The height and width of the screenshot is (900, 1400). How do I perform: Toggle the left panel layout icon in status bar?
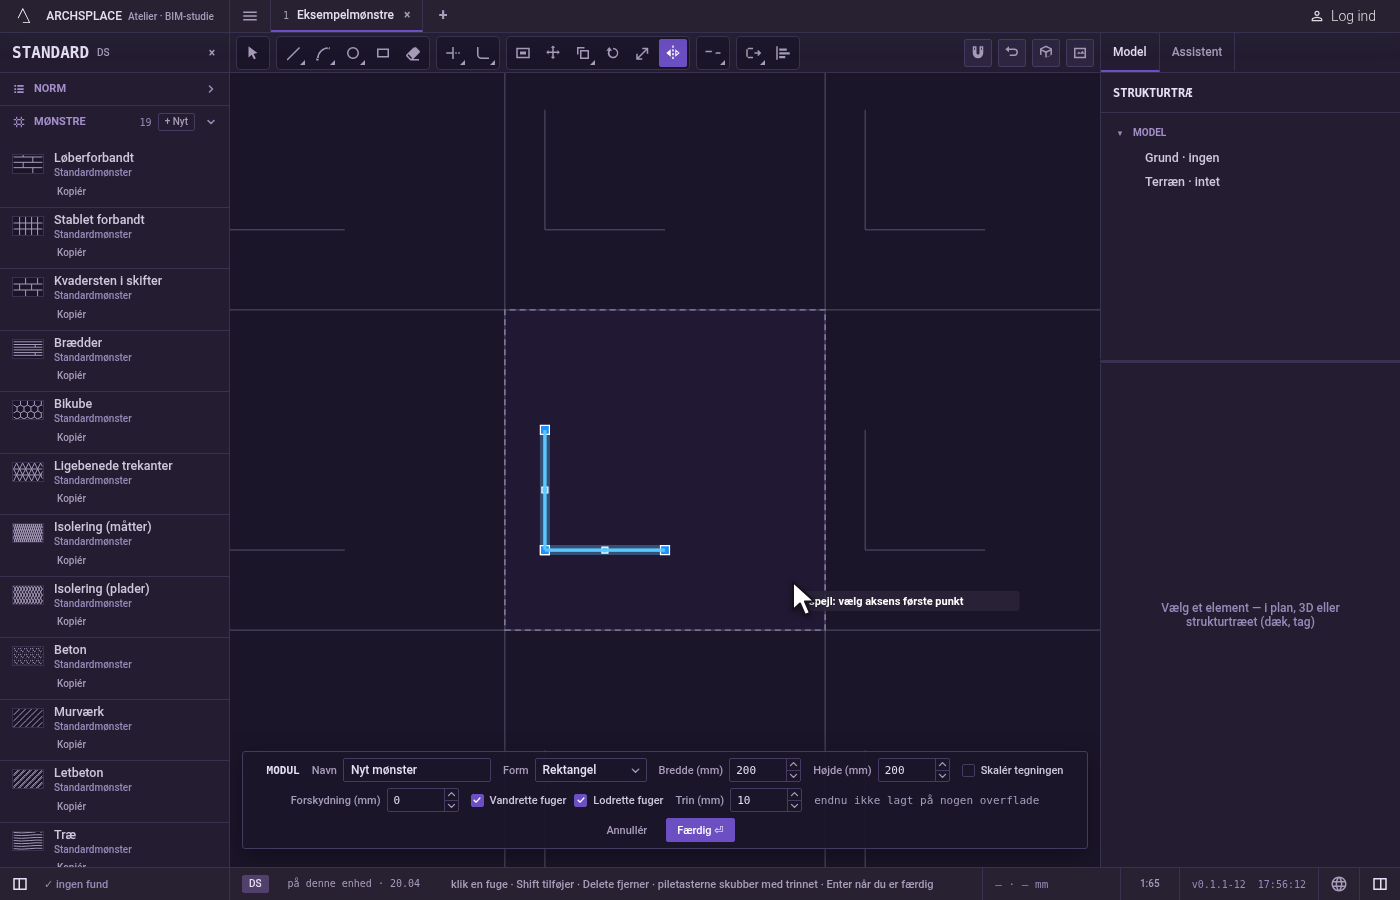(20, 884)
